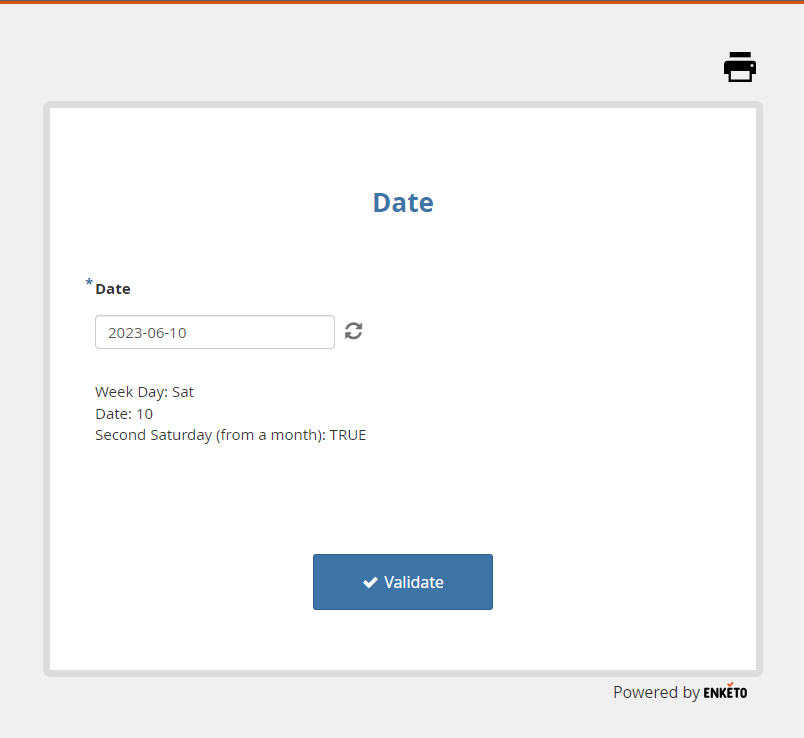Select the bold "Date" question label
The image size is (804, 738).
tap(113, 289)
